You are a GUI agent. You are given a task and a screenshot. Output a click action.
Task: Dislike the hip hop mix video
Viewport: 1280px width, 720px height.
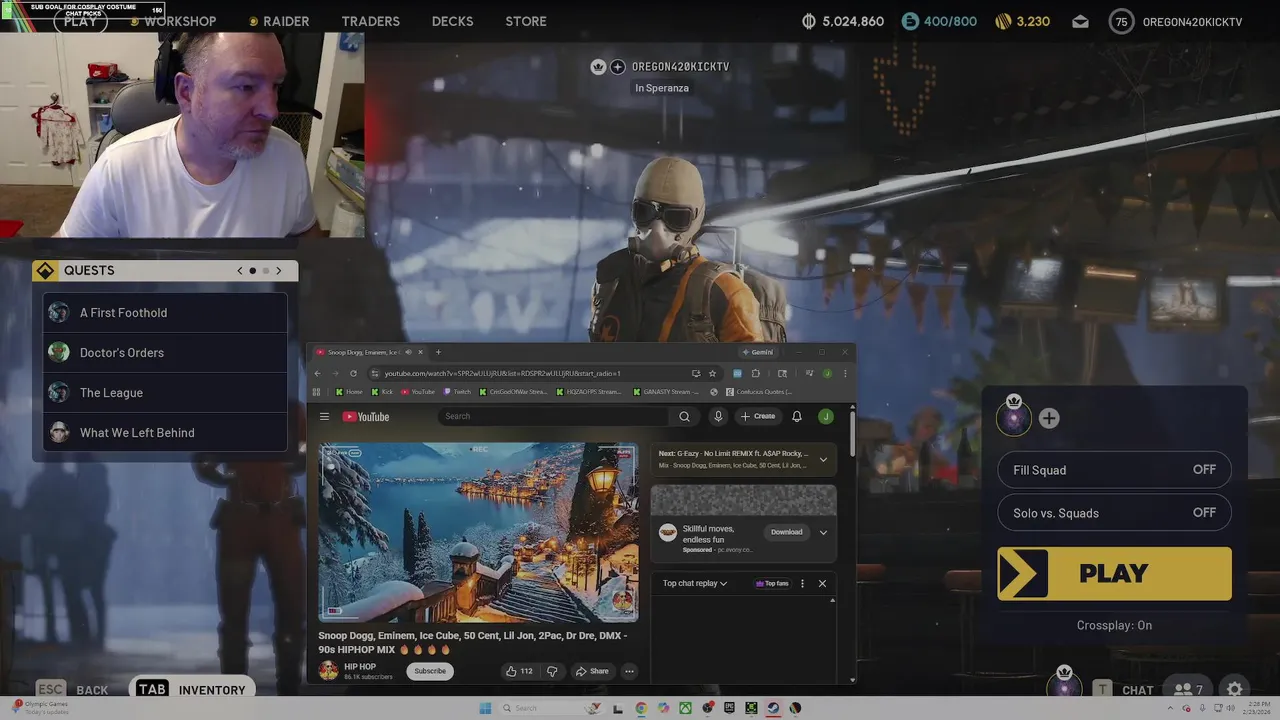pyautogui.click(x=552, y=671)
